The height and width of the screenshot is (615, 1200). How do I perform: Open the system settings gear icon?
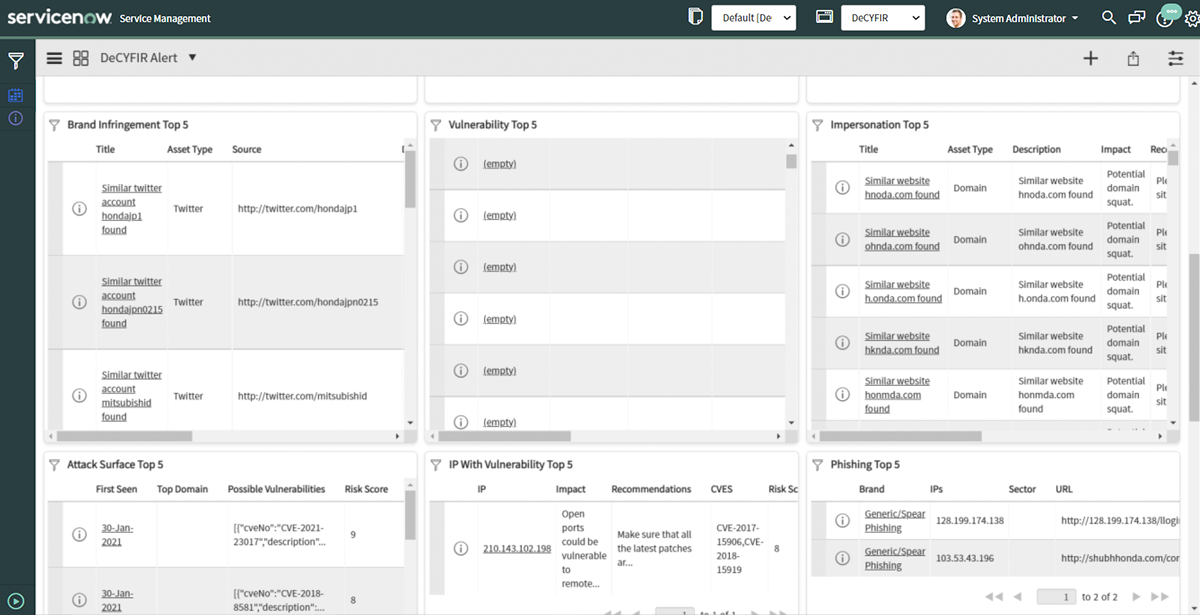pos(1191,19)
